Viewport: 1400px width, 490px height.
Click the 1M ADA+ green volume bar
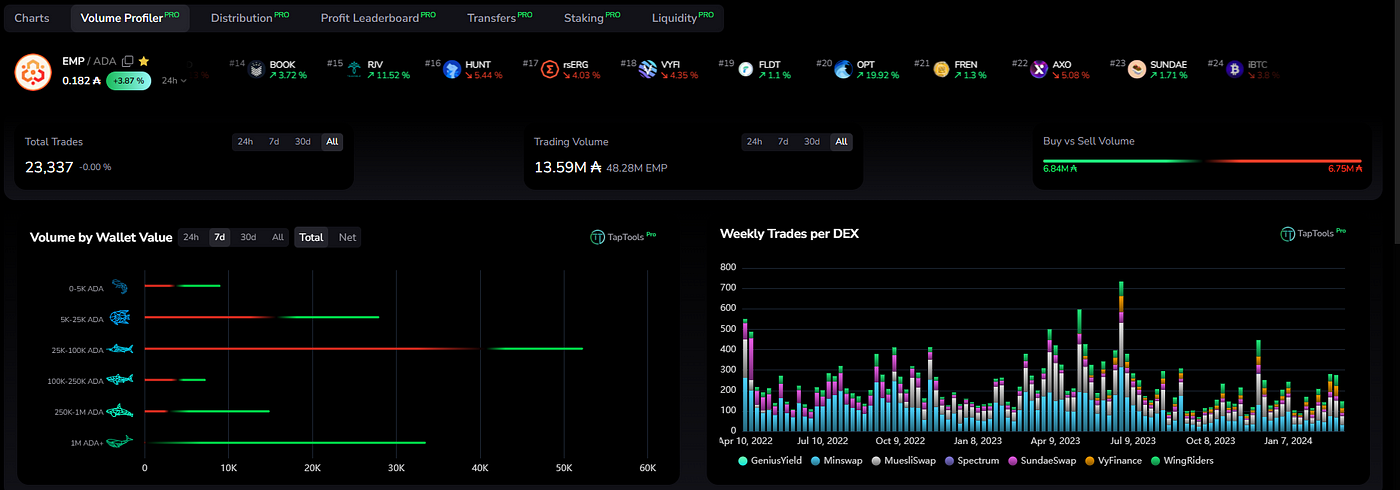[286, 442]
